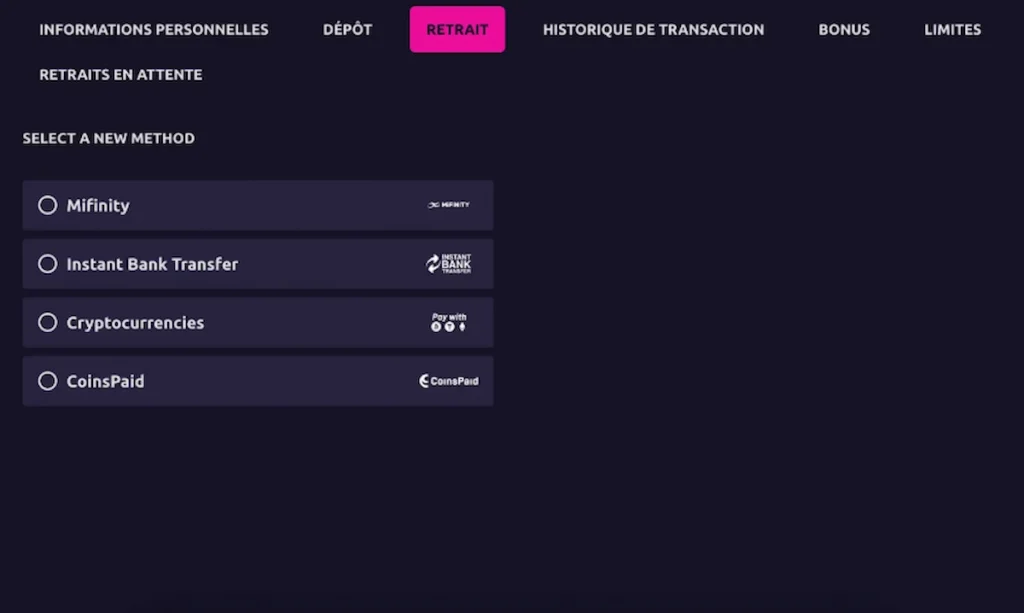Click the Mifinity logo icon
This screenshot has width=1024, height=613.
(448, 205)
